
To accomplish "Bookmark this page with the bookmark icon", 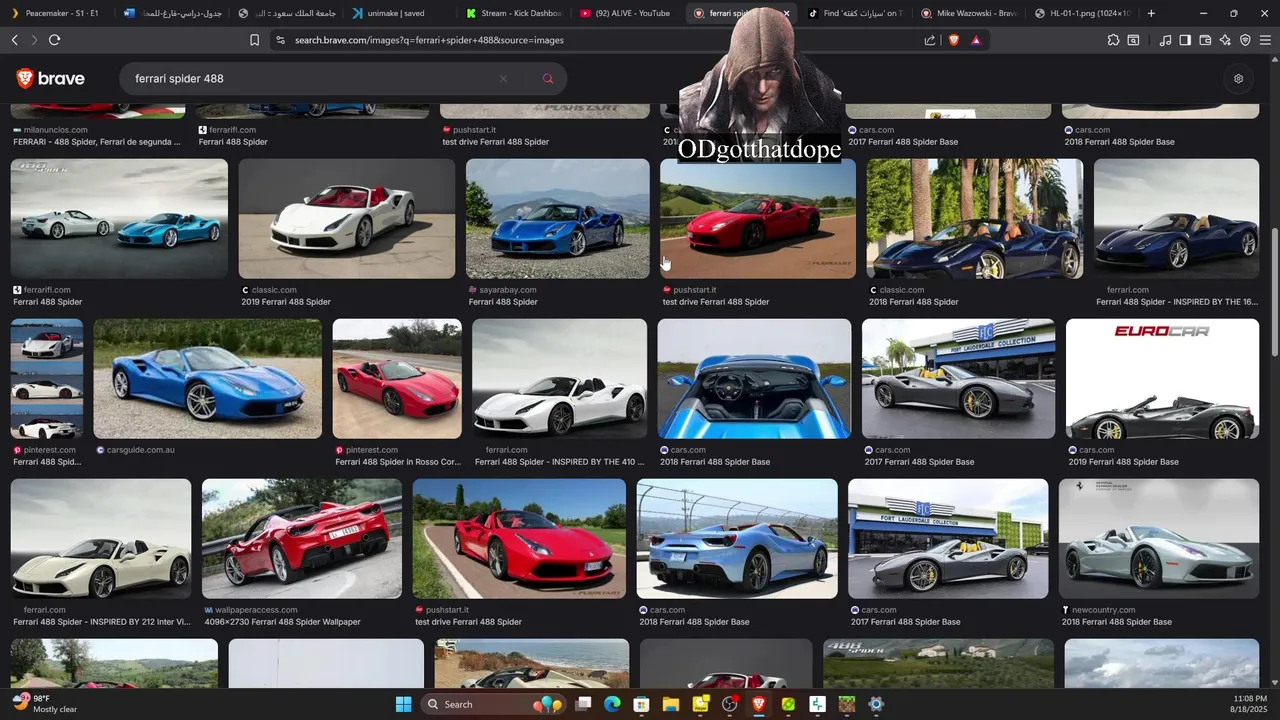I will click(x=254, y=40).
